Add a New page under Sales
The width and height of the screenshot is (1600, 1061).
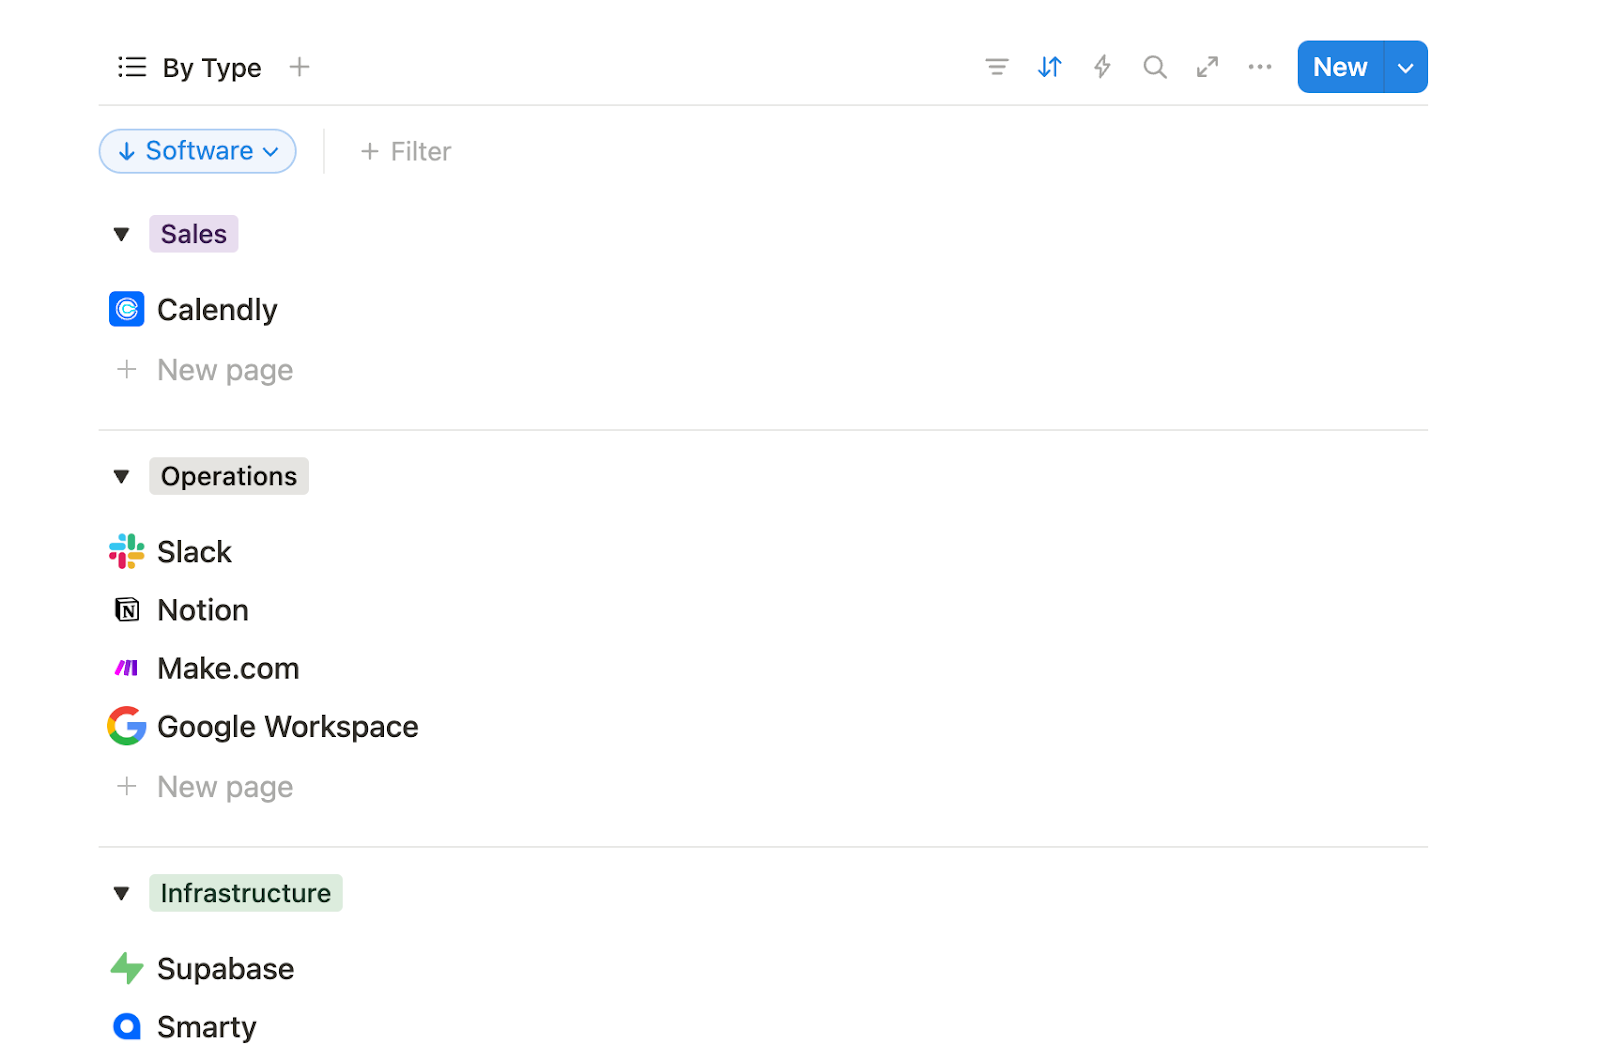coord(224,370)
